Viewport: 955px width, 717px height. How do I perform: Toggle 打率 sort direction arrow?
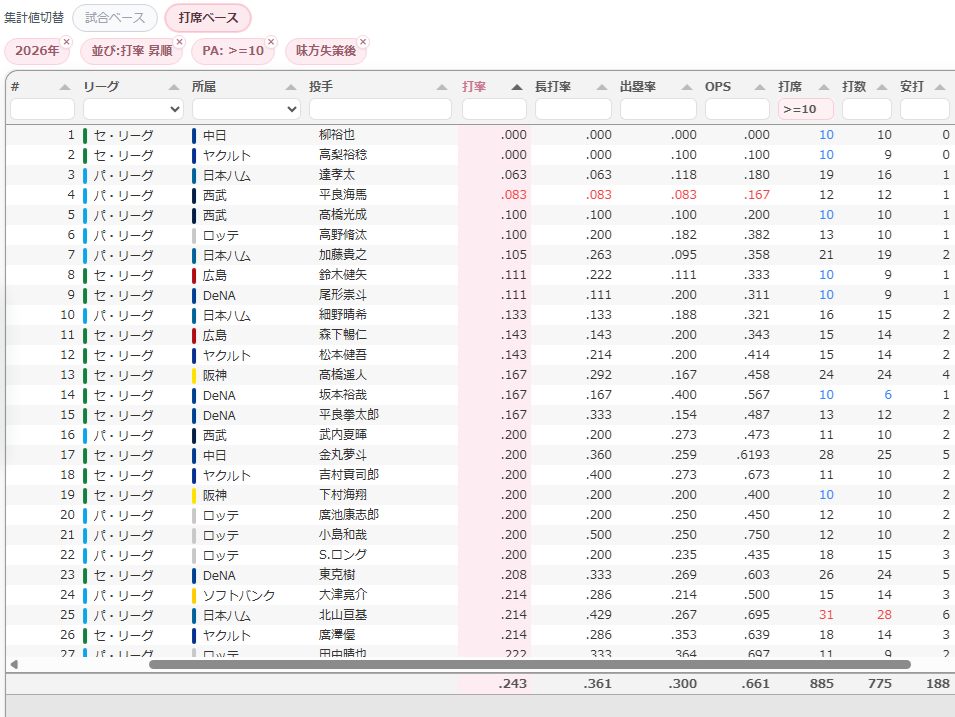(516, 87)
